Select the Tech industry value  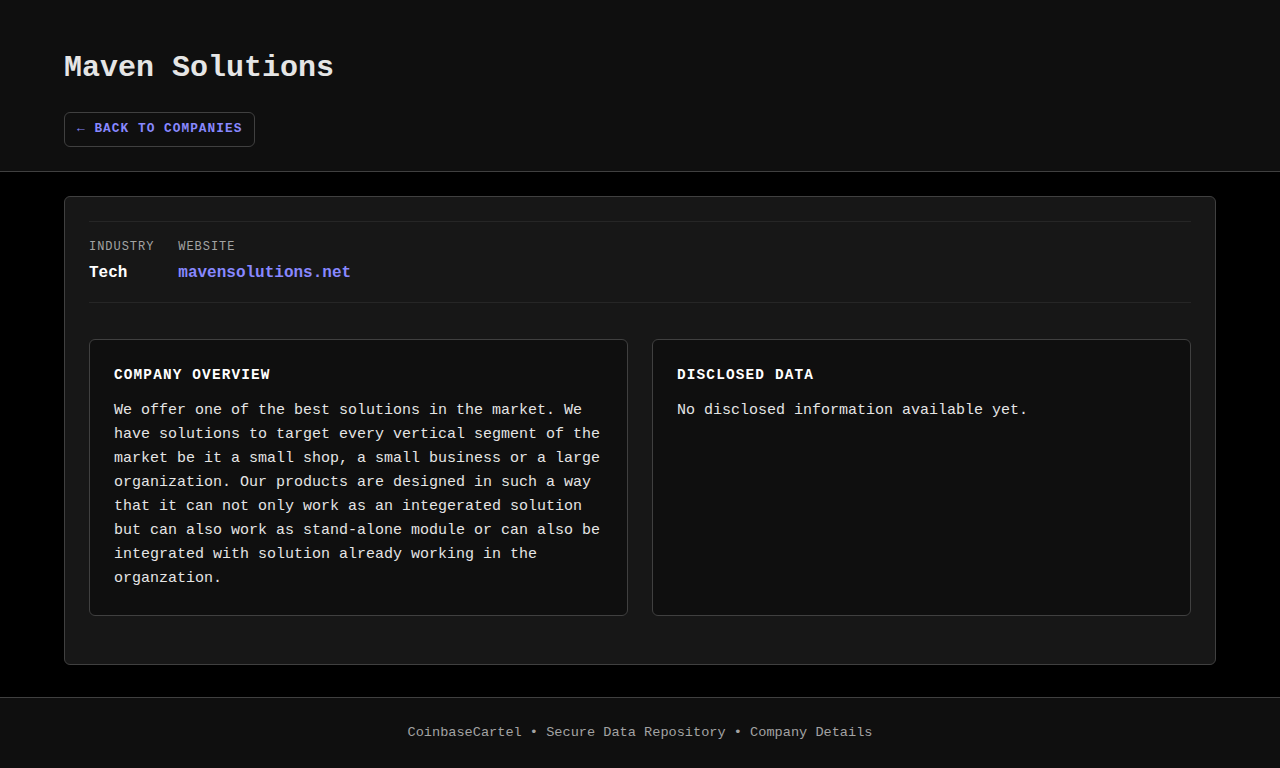(x=108, y=272)
